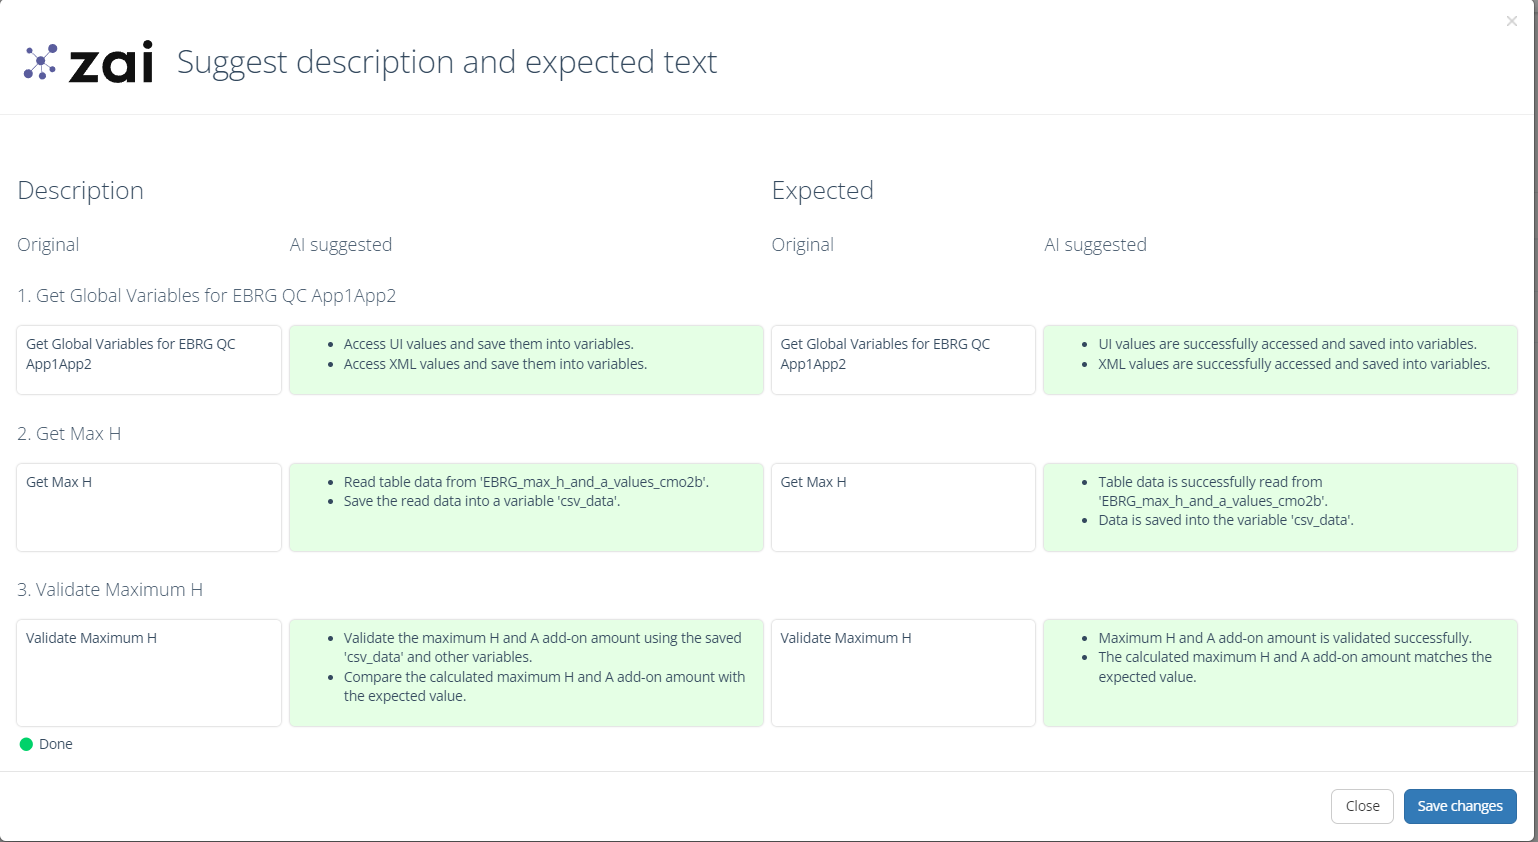1538x842 pixels.
Task: Save changes to suggestions
Action: pos(1459,806)
